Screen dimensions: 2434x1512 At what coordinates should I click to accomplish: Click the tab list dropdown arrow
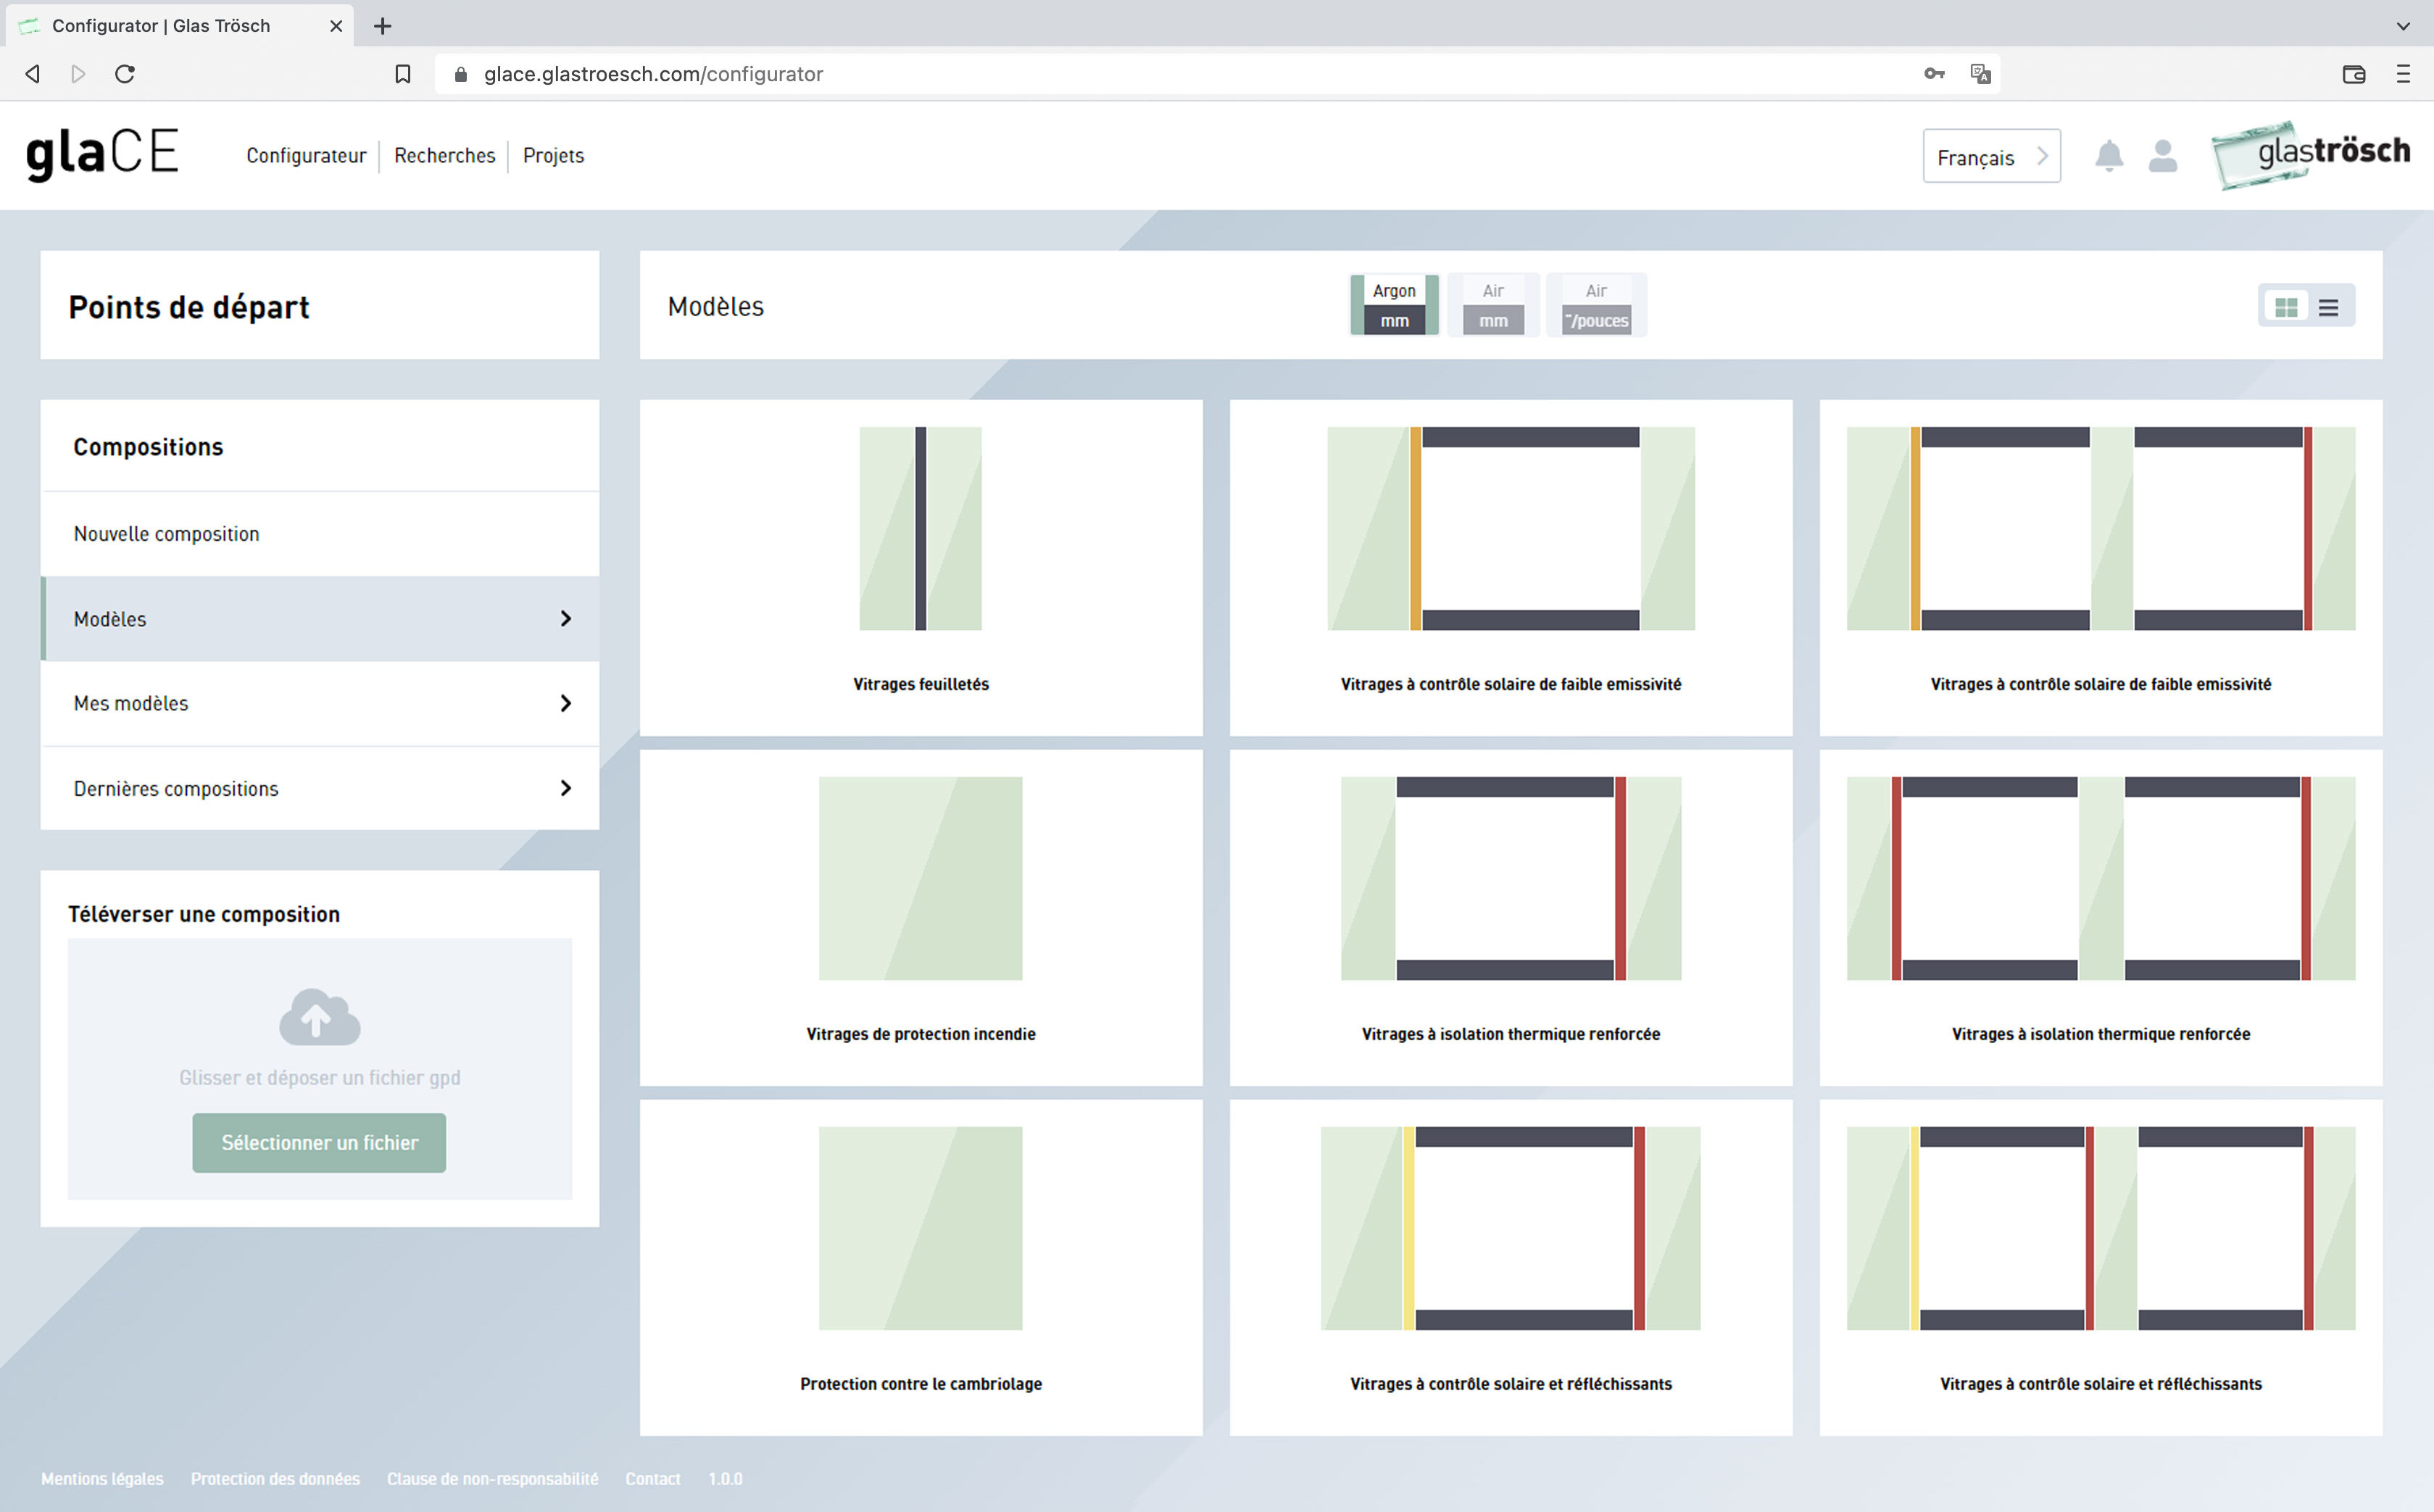[2403, 26]
